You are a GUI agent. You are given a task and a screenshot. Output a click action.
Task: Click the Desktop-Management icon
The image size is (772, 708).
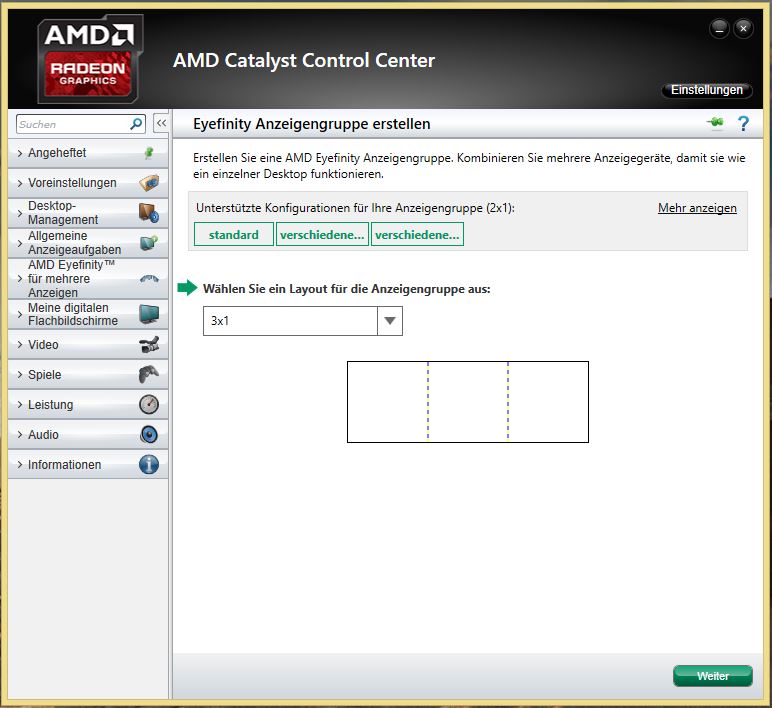point(149,213)
